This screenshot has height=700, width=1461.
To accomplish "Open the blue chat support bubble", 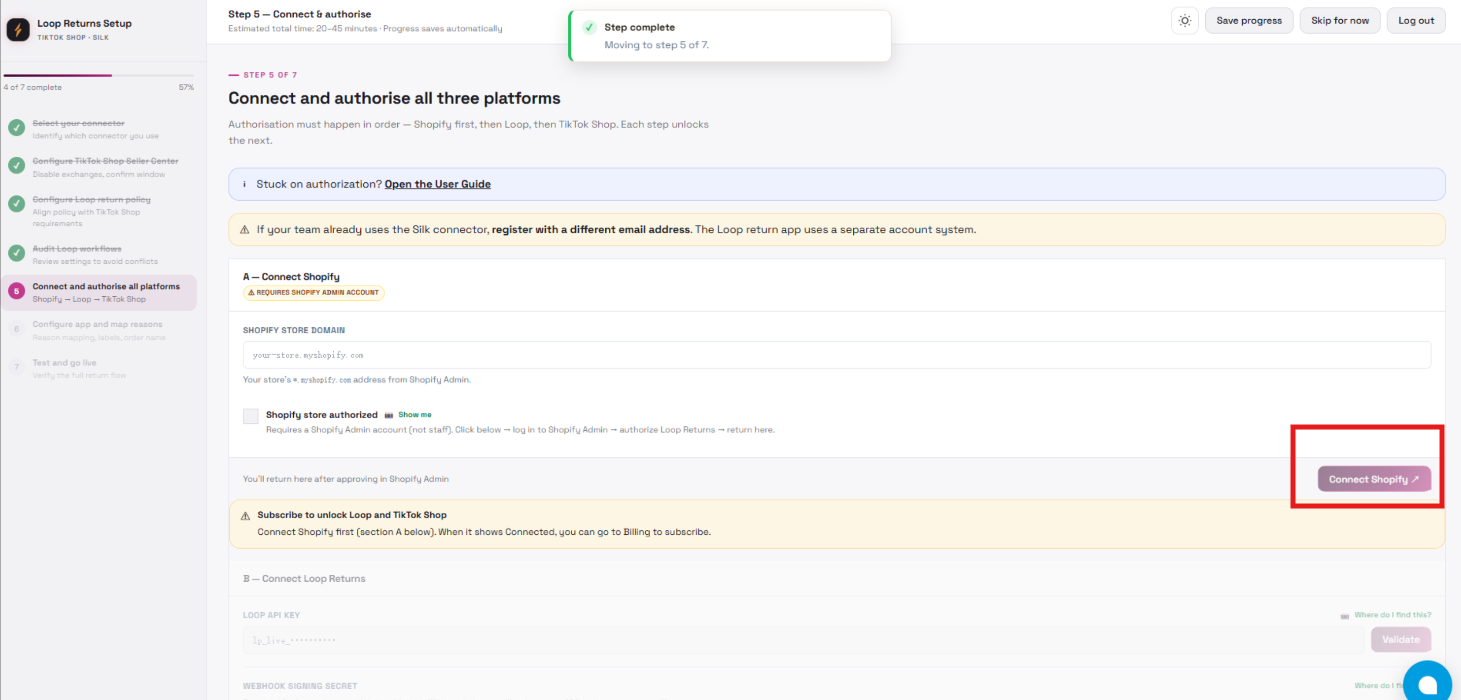I will (x=1427, y=684).
